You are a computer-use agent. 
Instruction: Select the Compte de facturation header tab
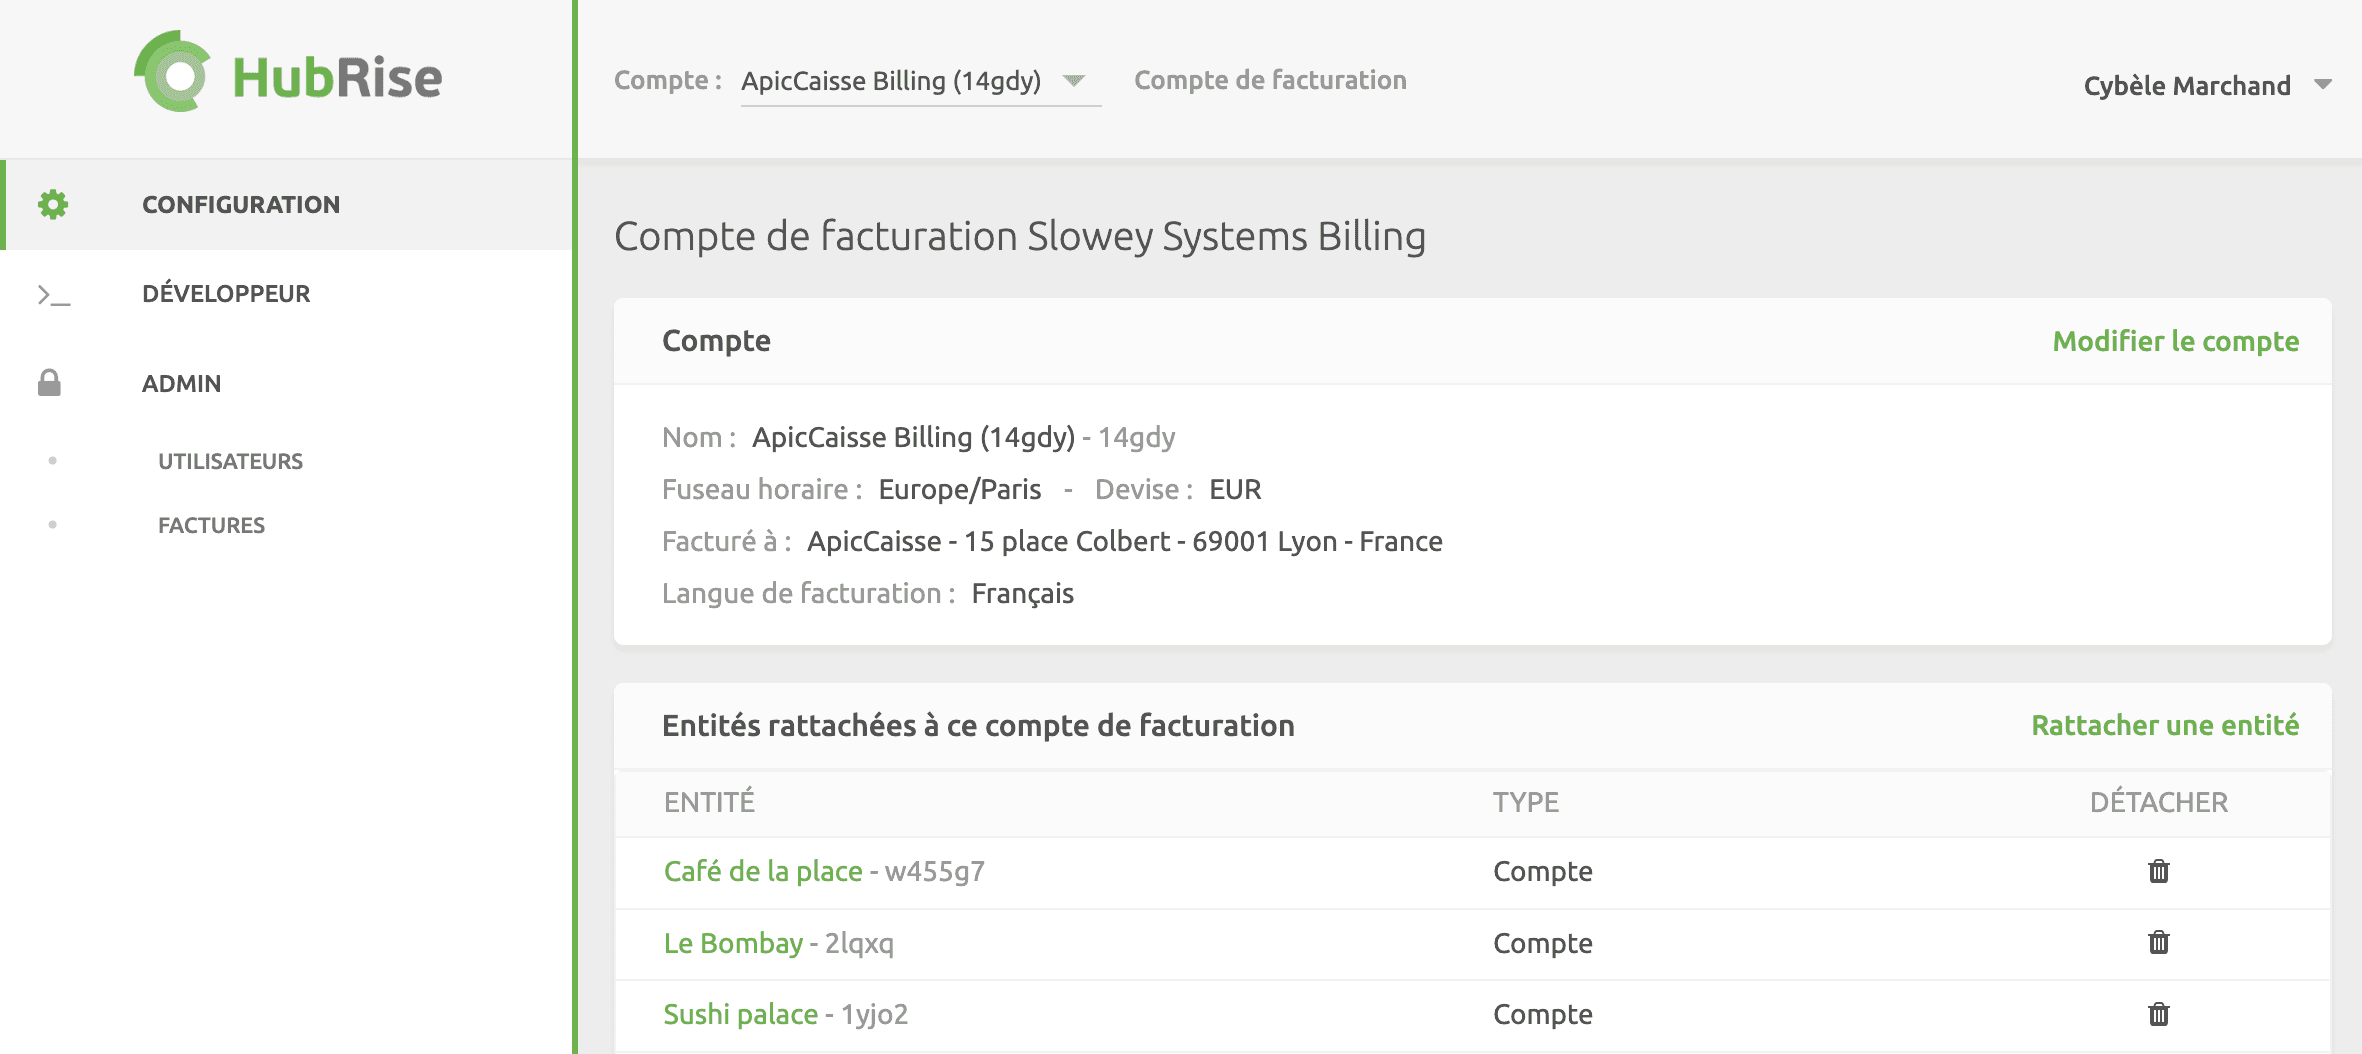pyautogui.click(x=1270, y=80)
